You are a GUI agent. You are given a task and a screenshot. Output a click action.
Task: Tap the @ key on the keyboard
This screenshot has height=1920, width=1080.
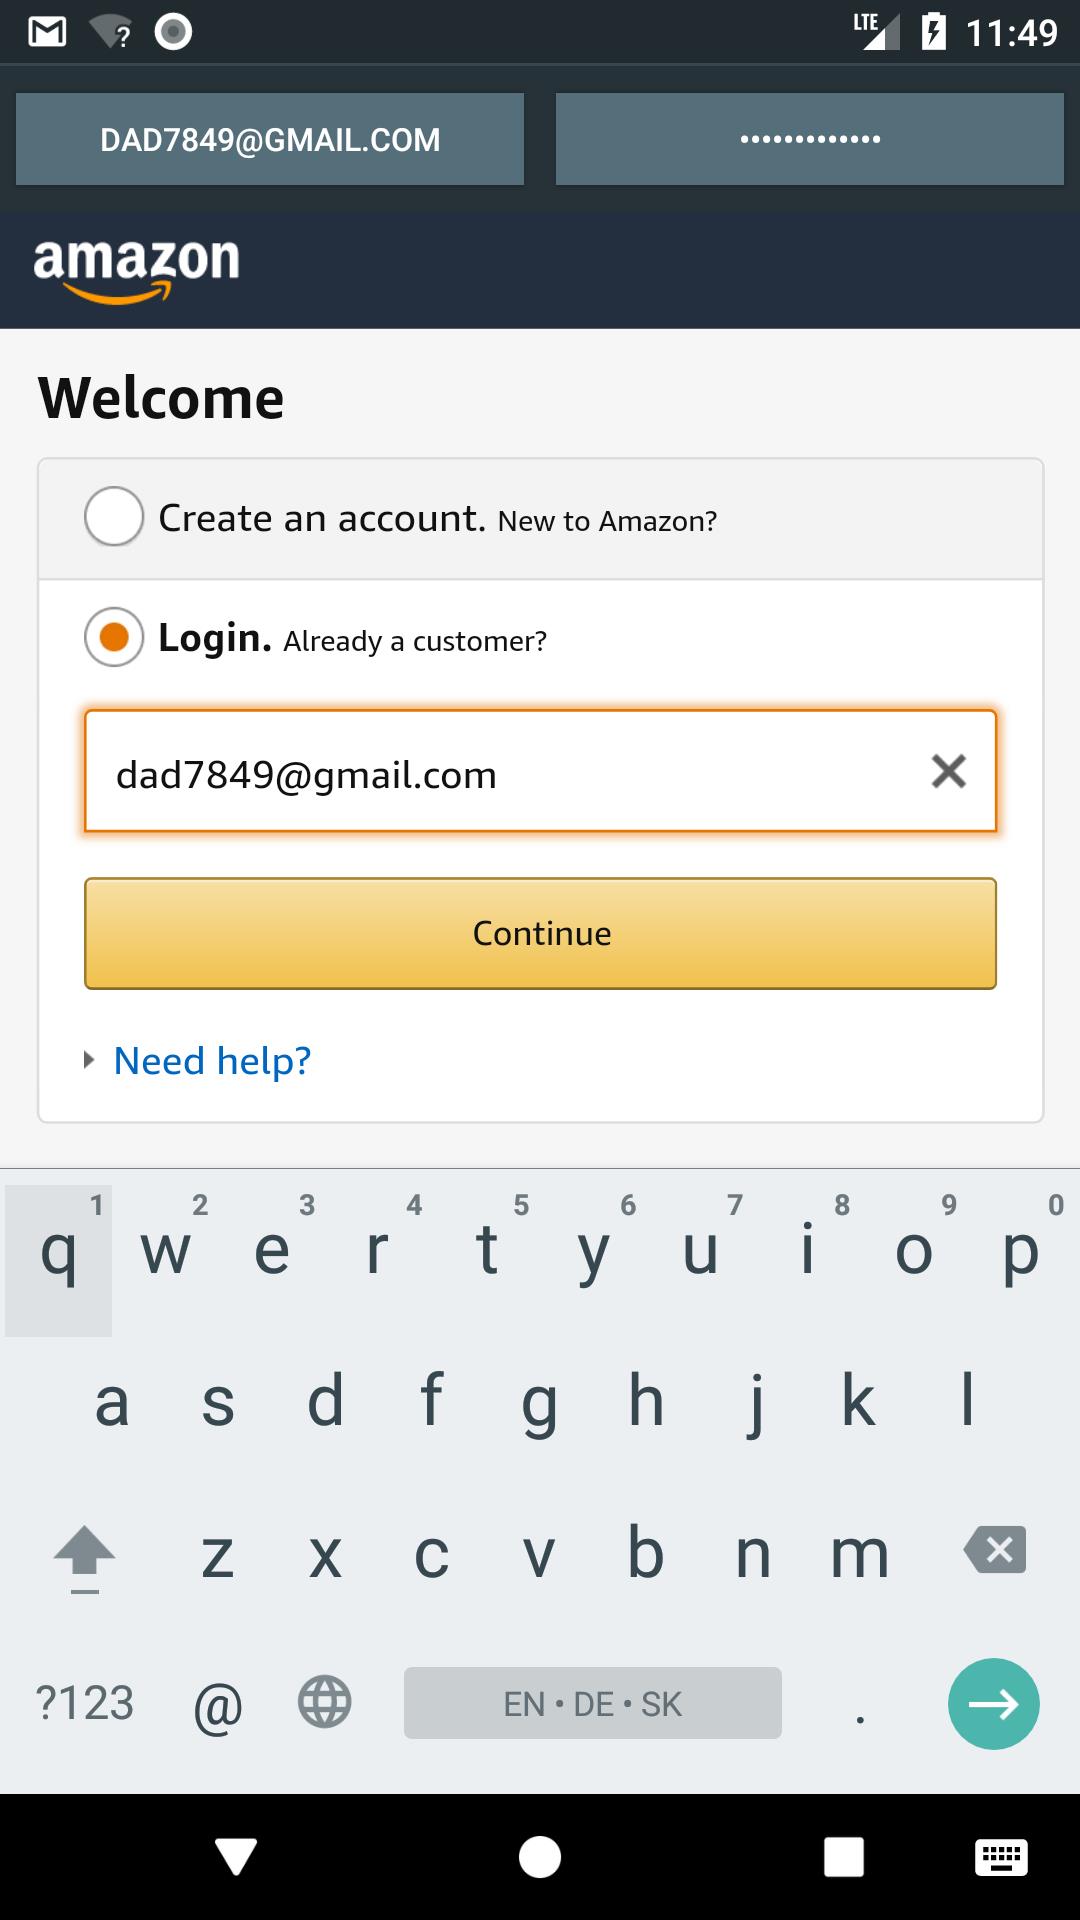(218, 1704)
